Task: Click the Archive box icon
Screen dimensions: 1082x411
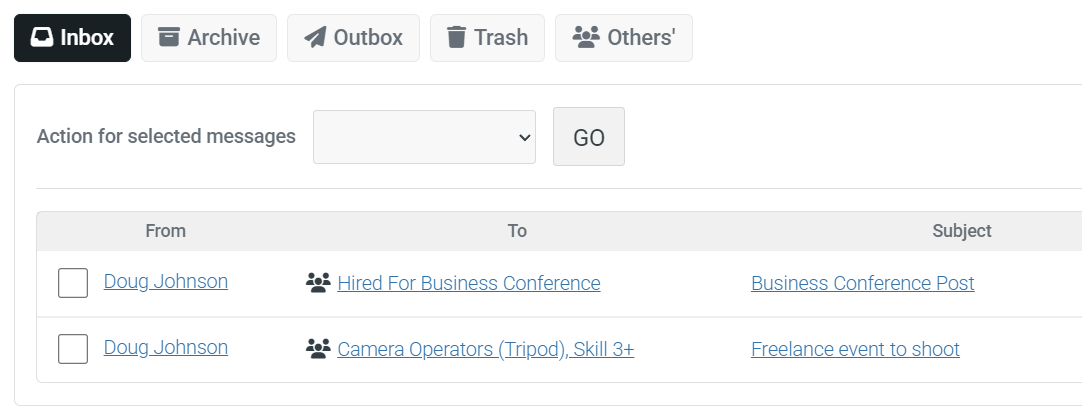Action: click(x=168, y=37)
